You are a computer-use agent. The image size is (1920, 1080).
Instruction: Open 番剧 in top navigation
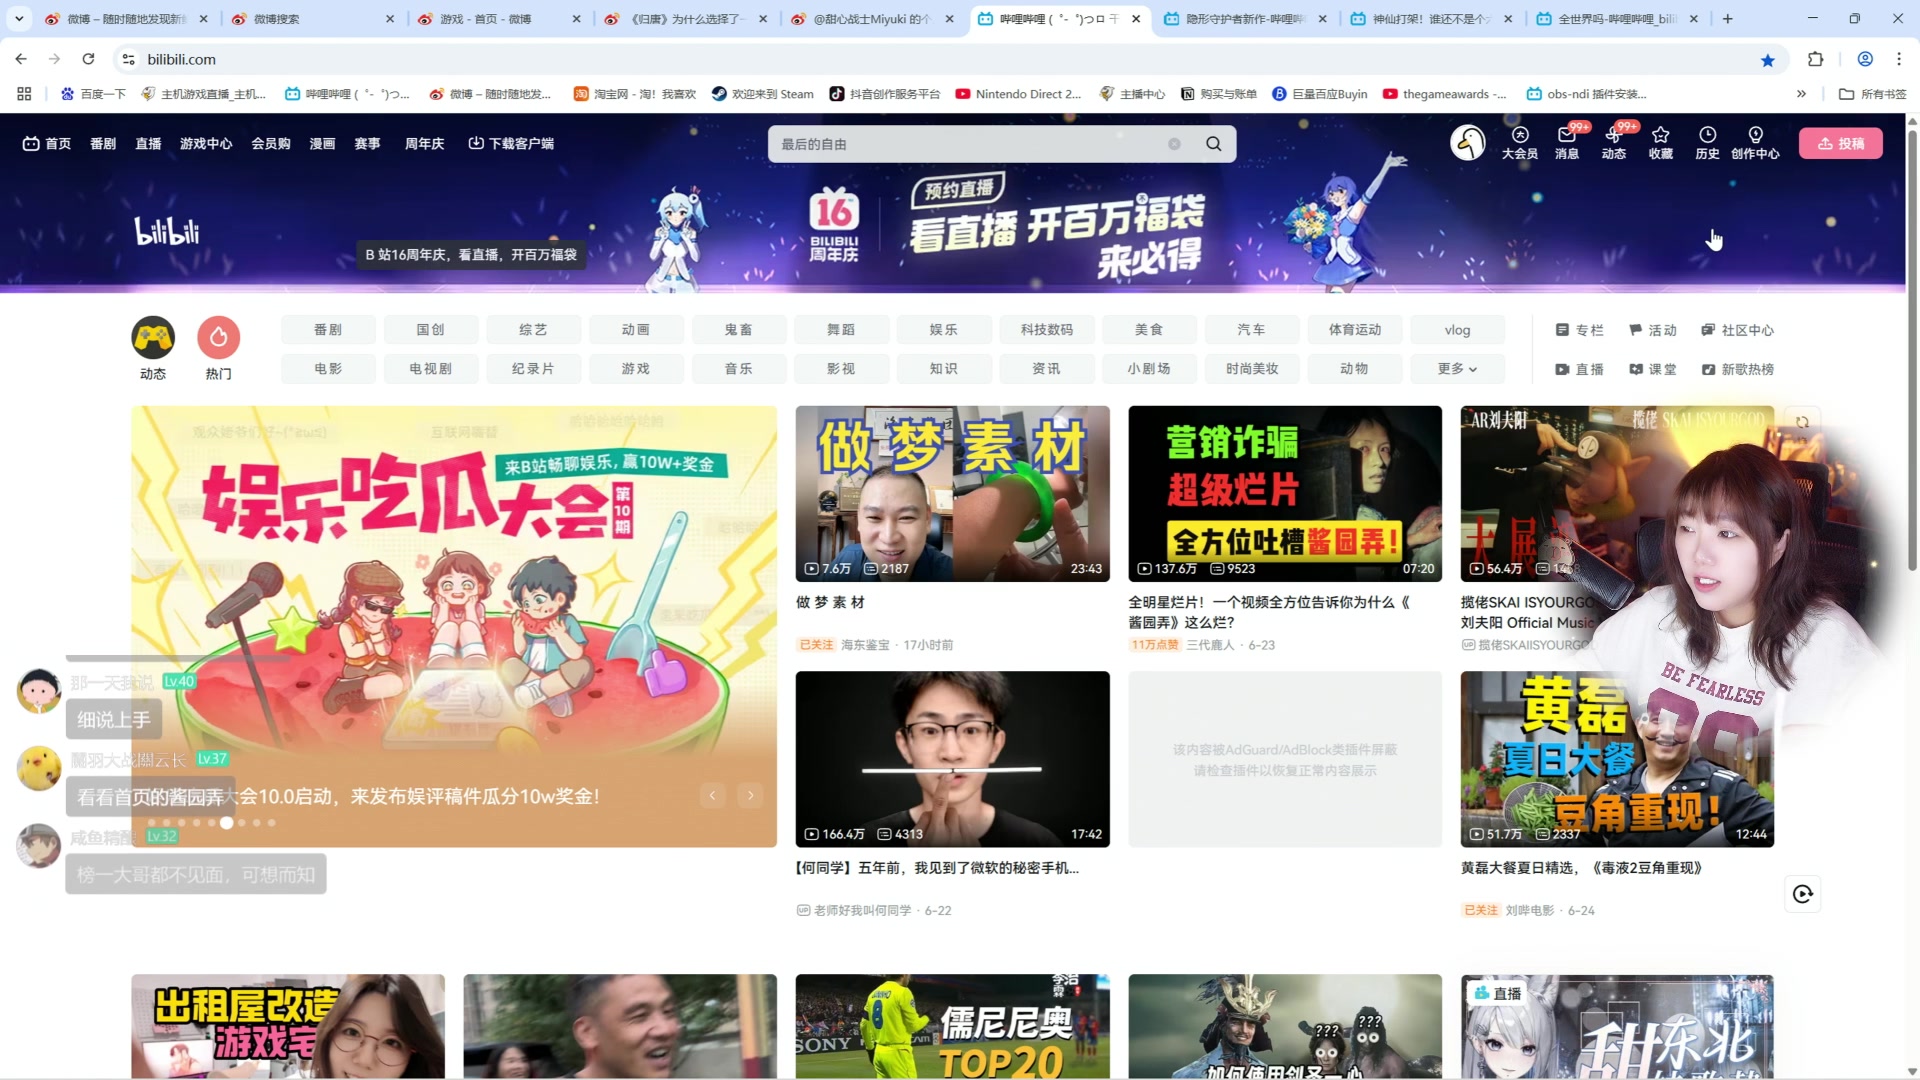[x=103, y=143]
